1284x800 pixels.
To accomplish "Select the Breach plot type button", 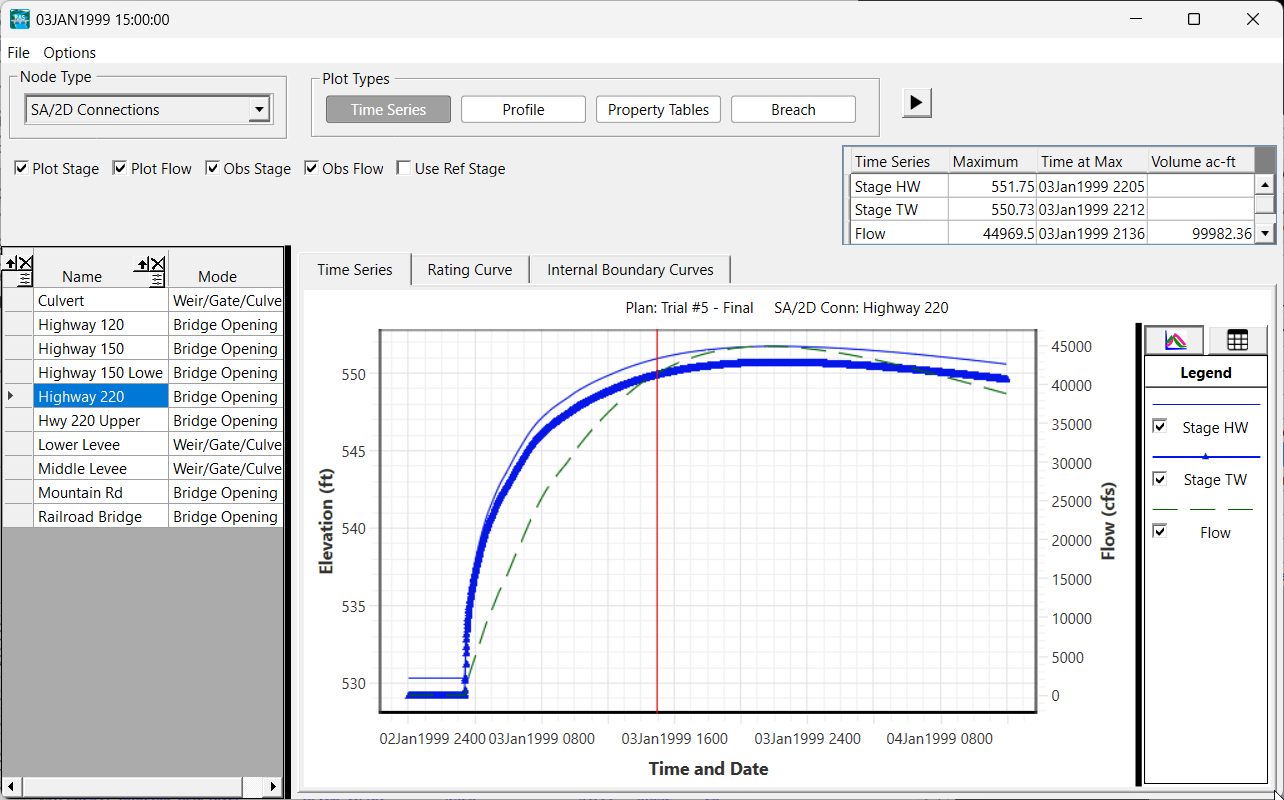I will [x=793, y=110].
